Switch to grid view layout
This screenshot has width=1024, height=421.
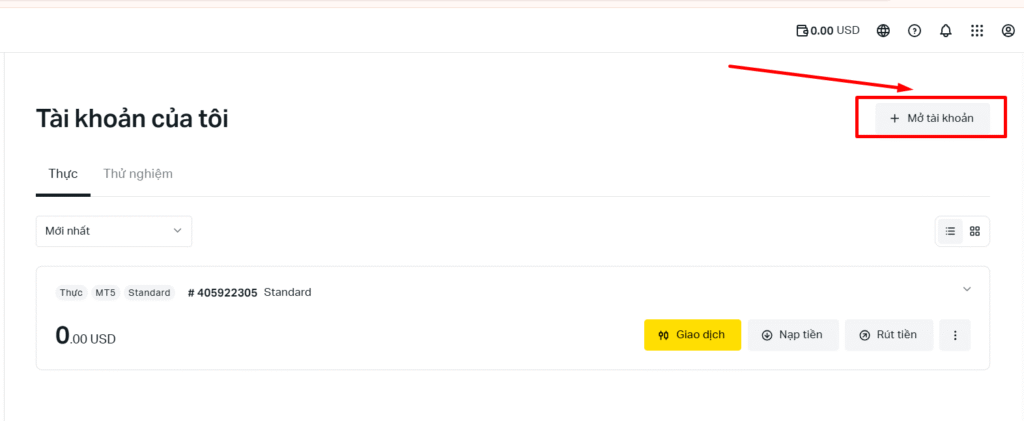(975, 231)
